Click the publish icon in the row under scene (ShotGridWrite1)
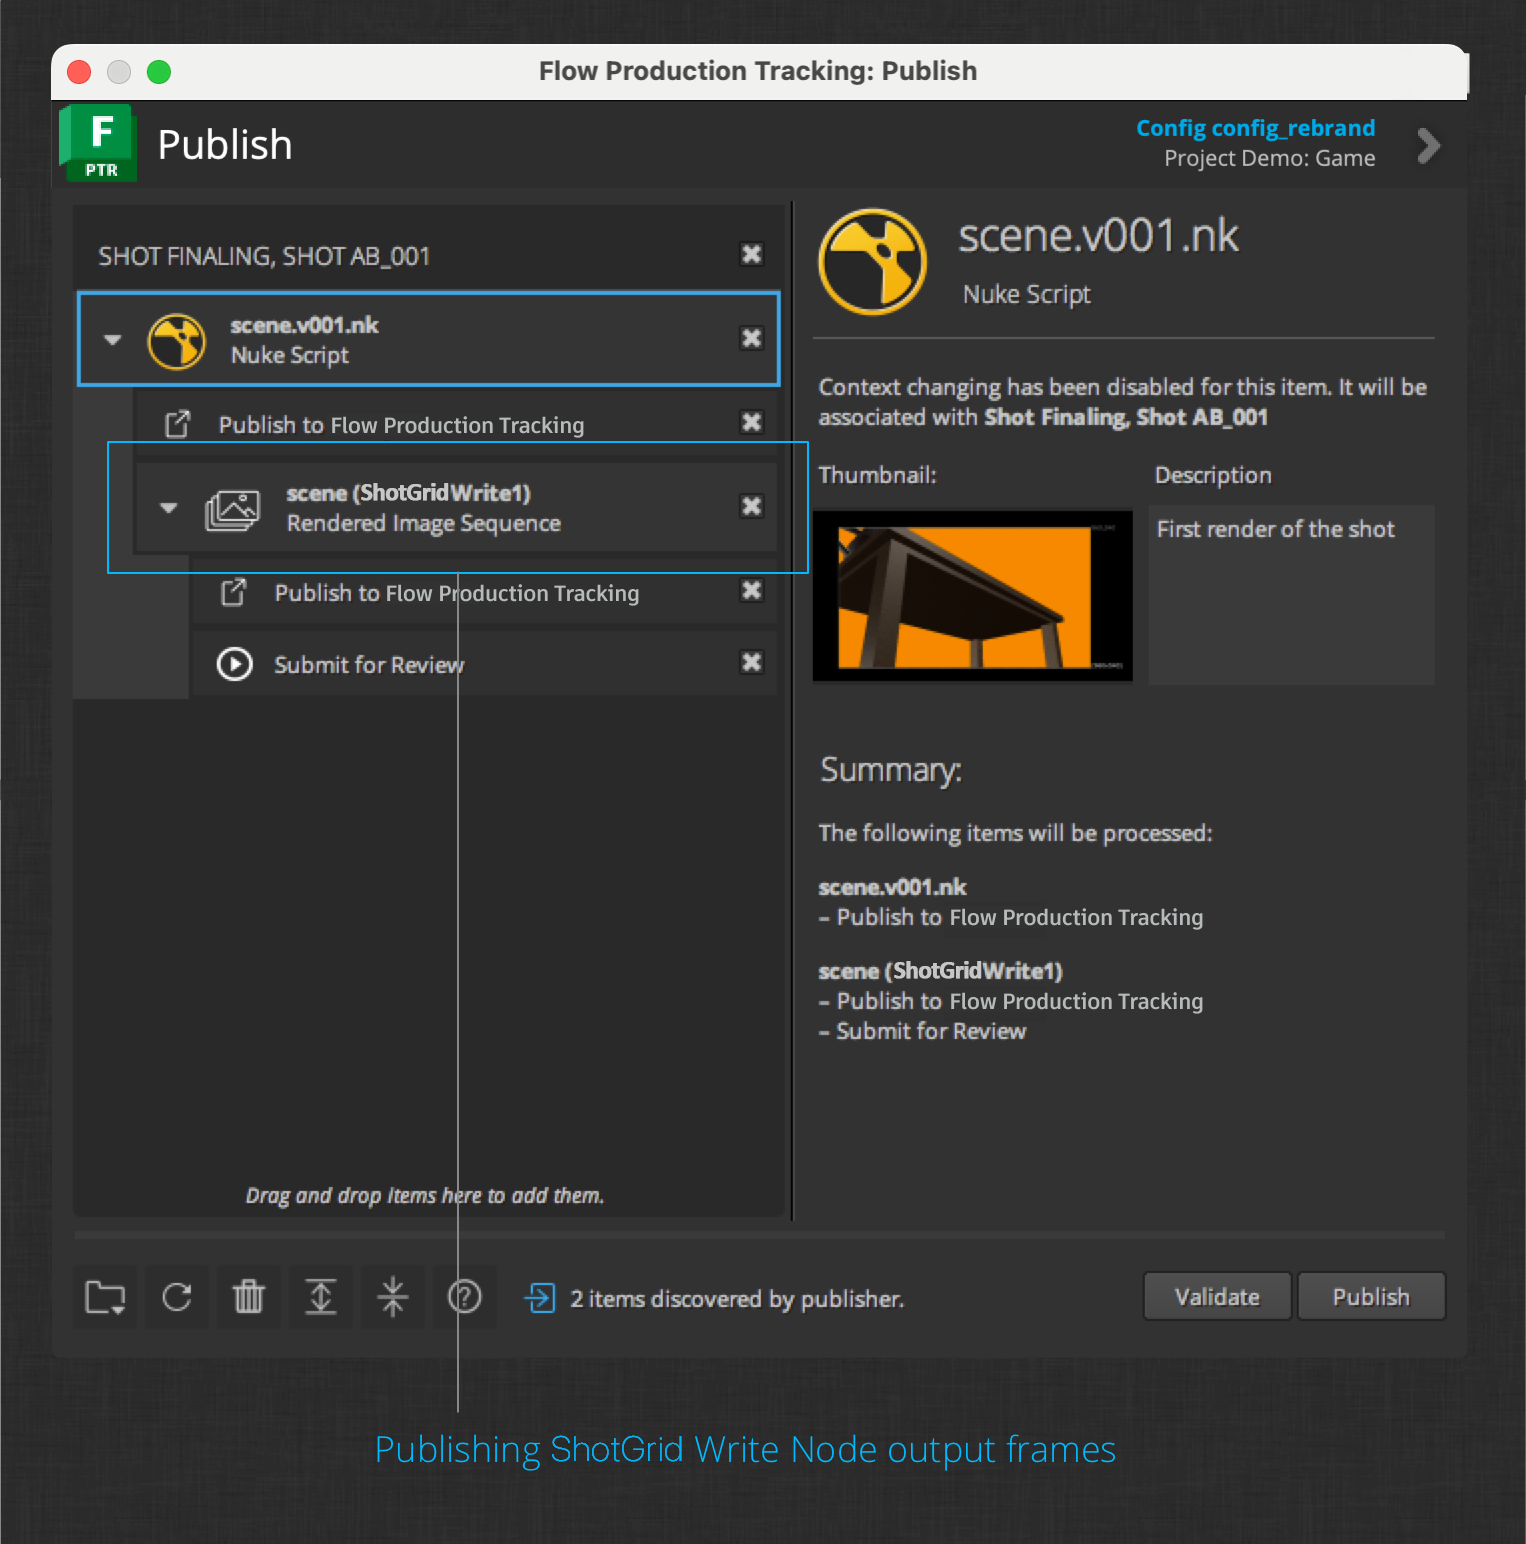 (x=233, y=592)
